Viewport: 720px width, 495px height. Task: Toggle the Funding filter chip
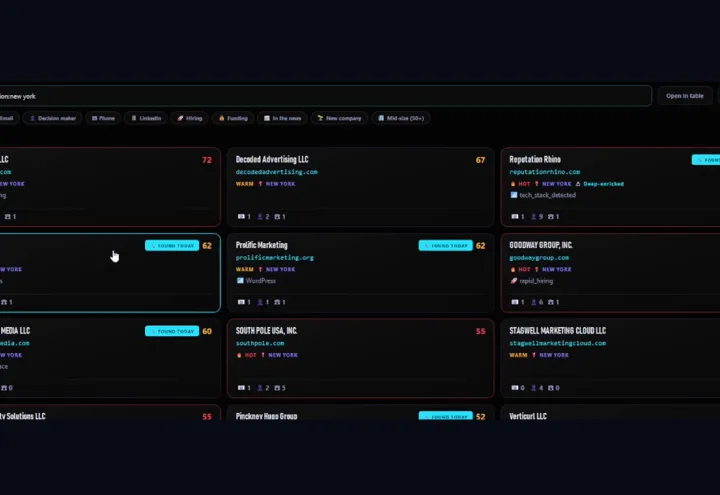point(233,118)
